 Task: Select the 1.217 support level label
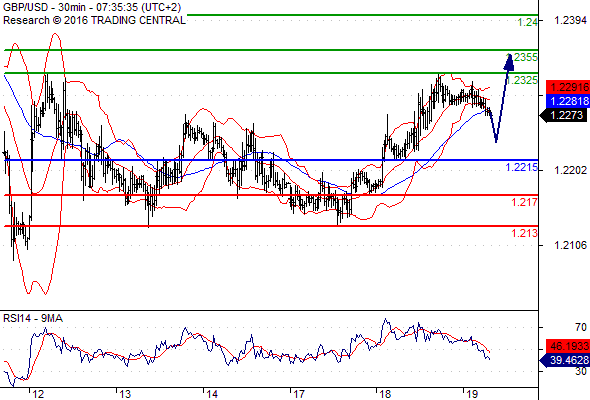coord(525,202)
